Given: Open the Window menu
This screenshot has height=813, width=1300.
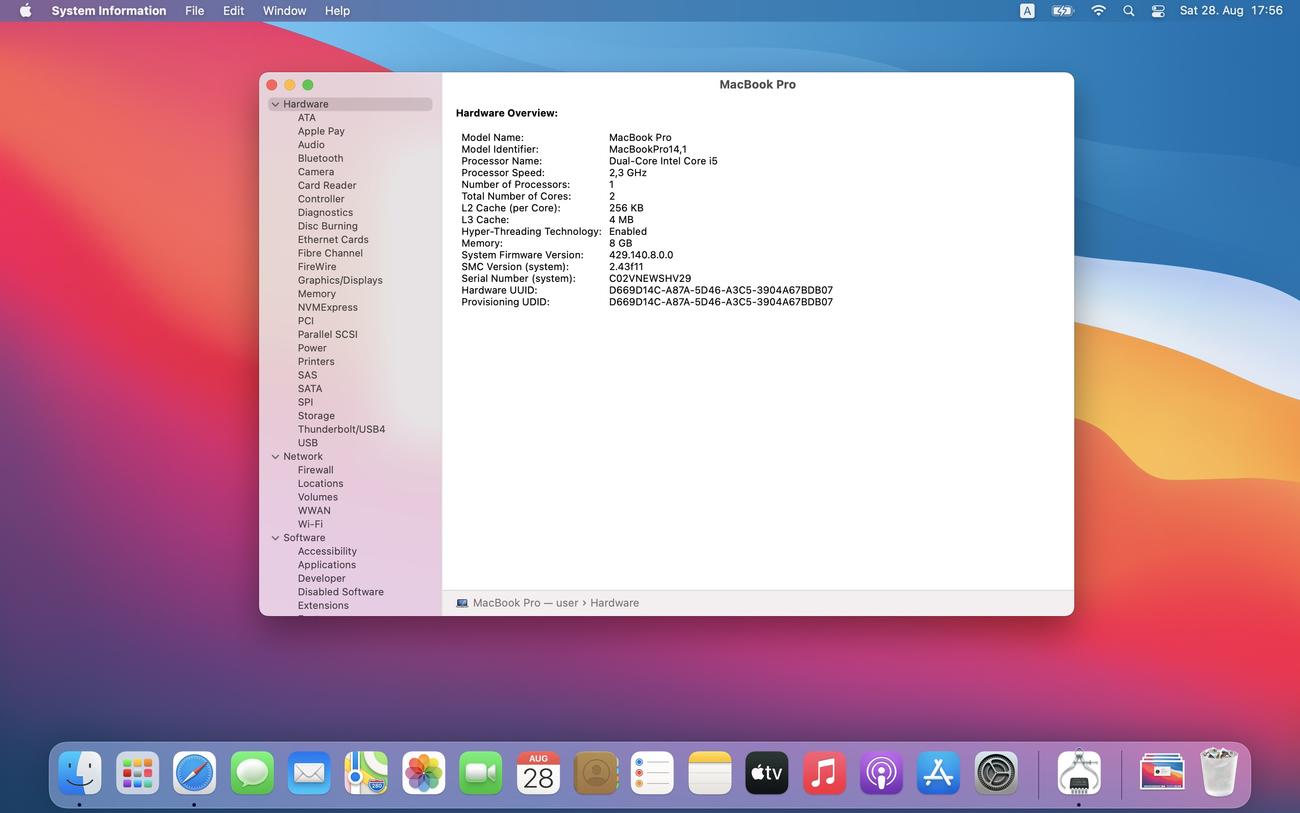Looking at the screenshot, I should click(285, 11).
